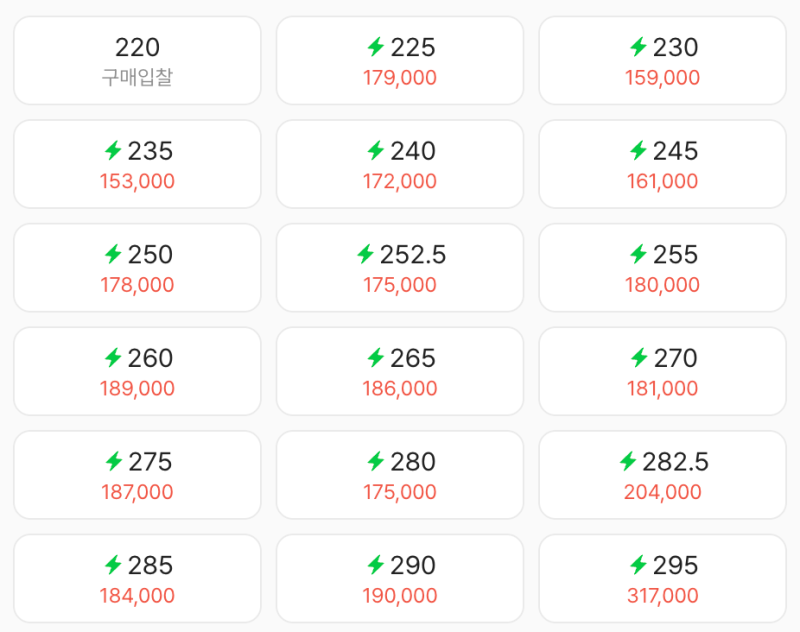Viewport: 800px width, 632px height.
Task: Click the green bolt icon beside 252.5
Action: tap(365, 254)
